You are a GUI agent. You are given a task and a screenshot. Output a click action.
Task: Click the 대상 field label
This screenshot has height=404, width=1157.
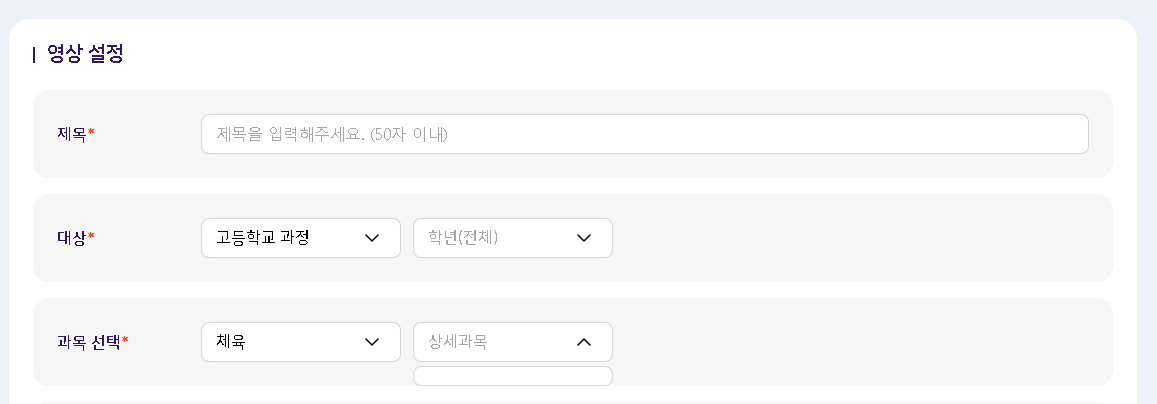coord(72,238)
